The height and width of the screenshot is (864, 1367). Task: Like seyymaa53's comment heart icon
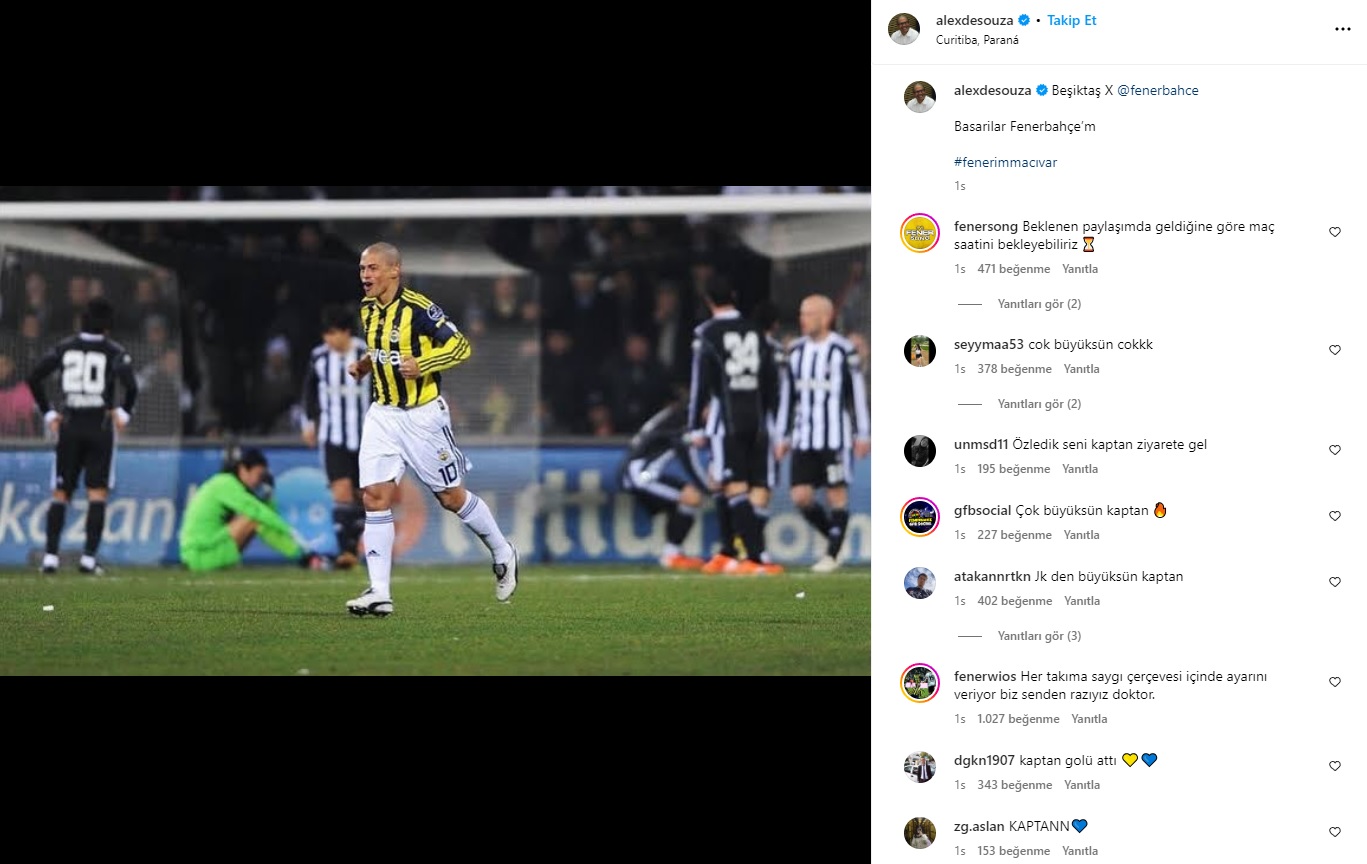coord(1334,350)
